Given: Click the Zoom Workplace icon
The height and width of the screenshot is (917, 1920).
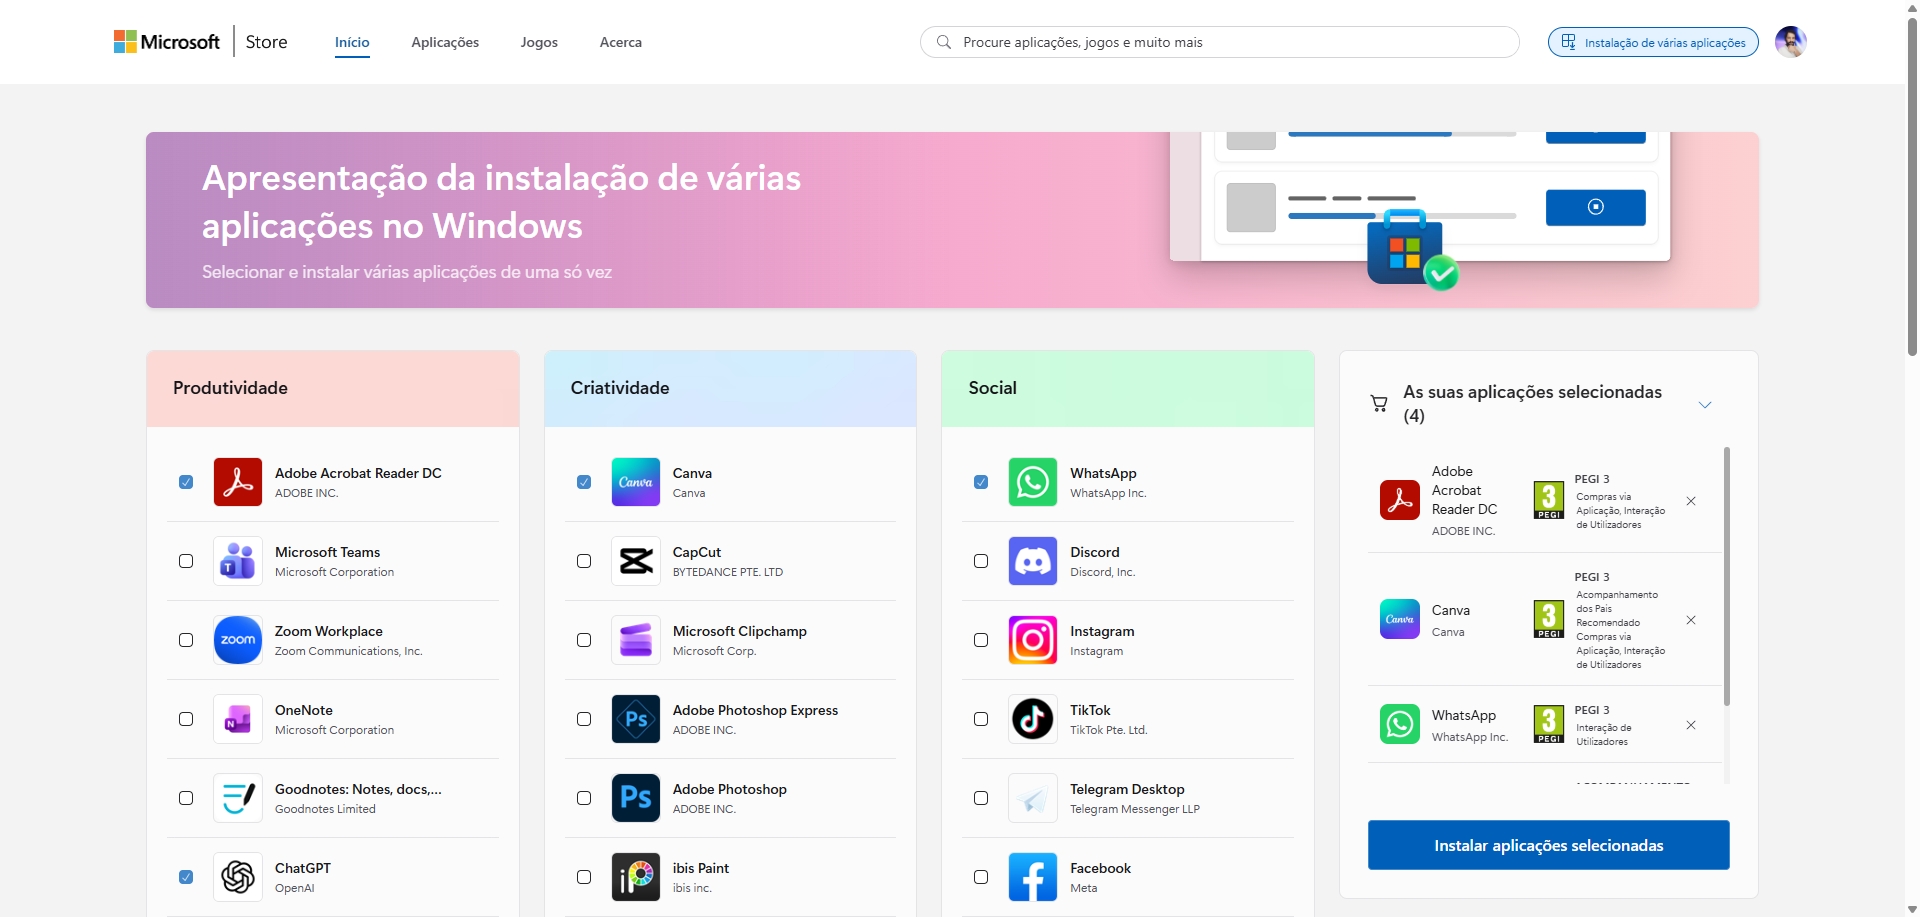Looking at the screenshot, I should [x=237, y=640].
